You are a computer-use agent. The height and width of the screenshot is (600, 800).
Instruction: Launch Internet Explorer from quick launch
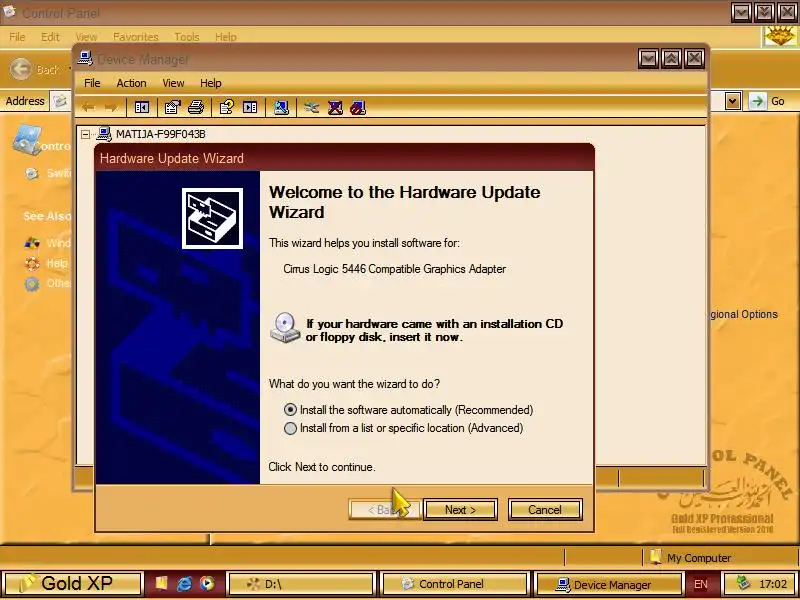click(184, 583)
